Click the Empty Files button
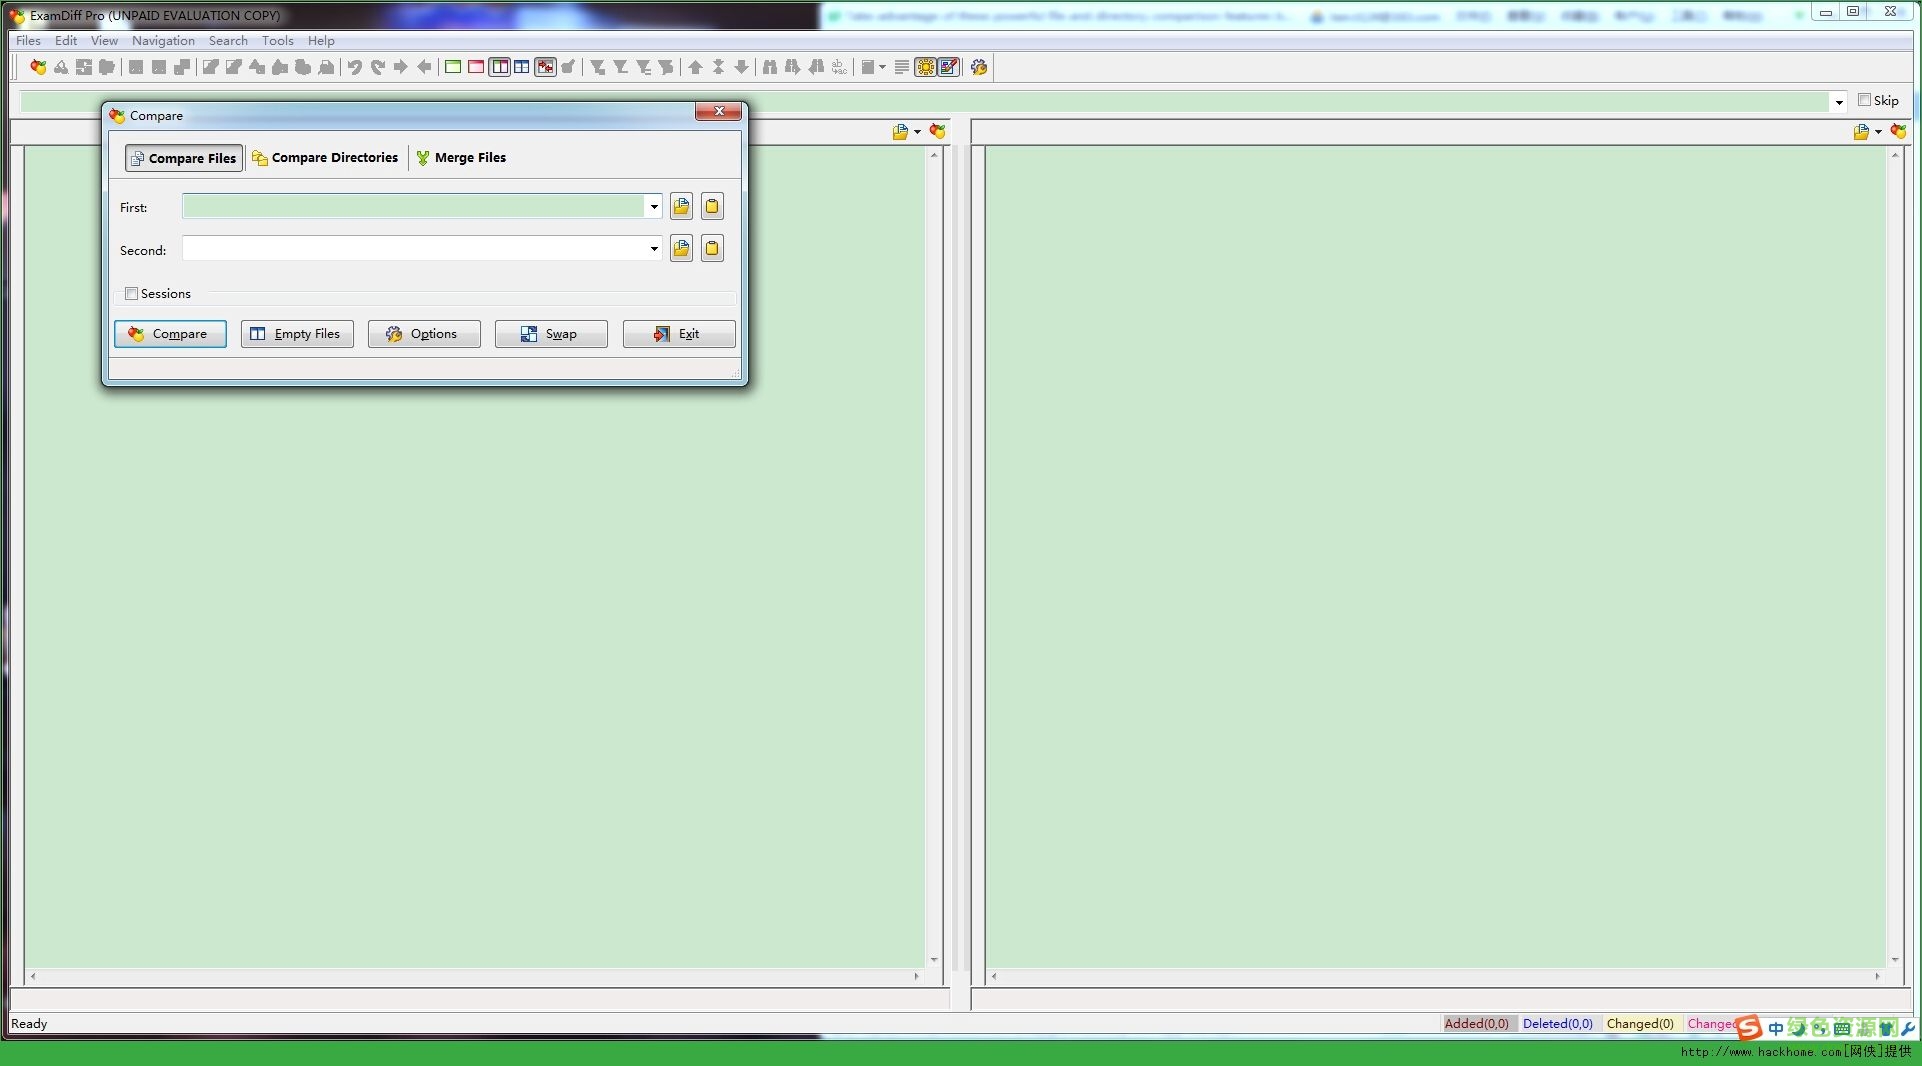The height and width of the screenshot is (1066, 1922). [x=297, y=334]
